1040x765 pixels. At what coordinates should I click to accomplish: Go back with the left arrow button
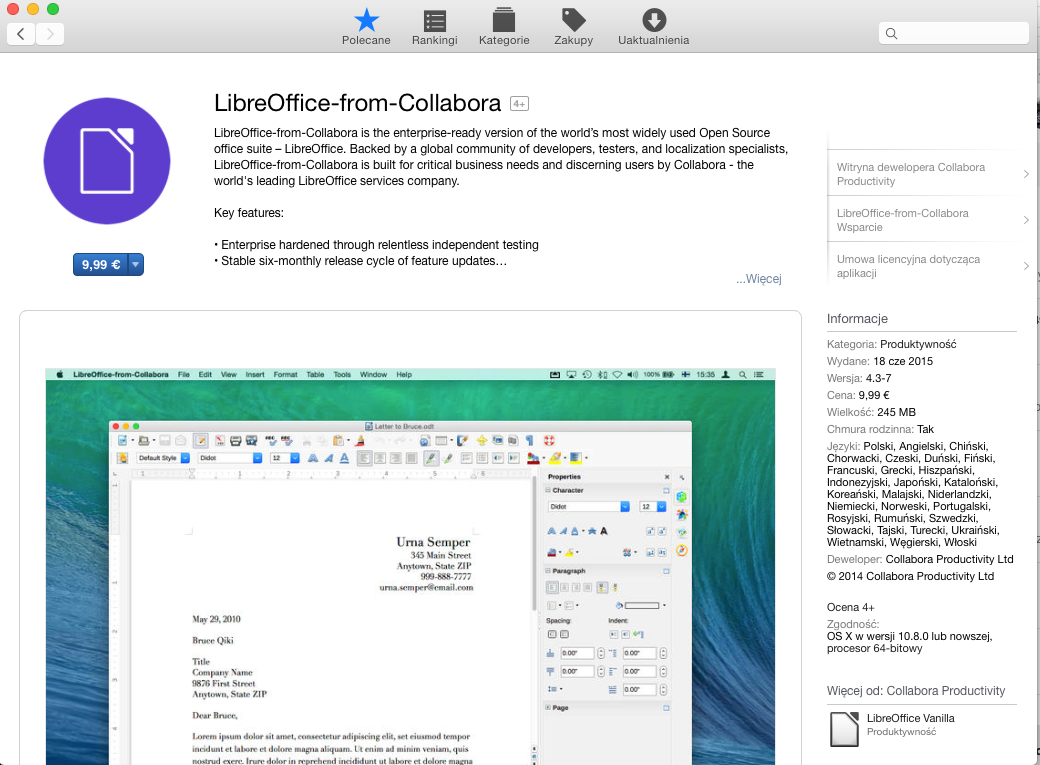point(21,34)
